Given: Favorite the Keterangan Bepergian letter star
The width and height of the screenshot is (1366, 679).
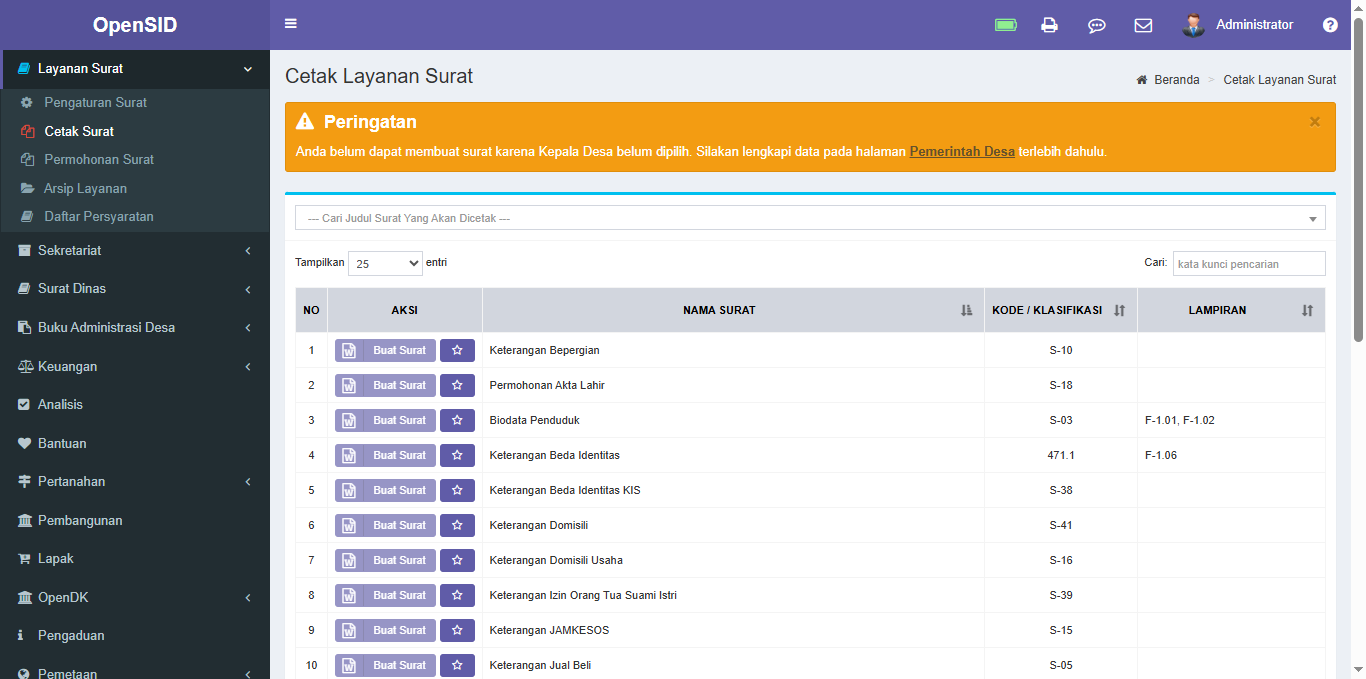Looking at the screenshot, I should tap(457, 350).
